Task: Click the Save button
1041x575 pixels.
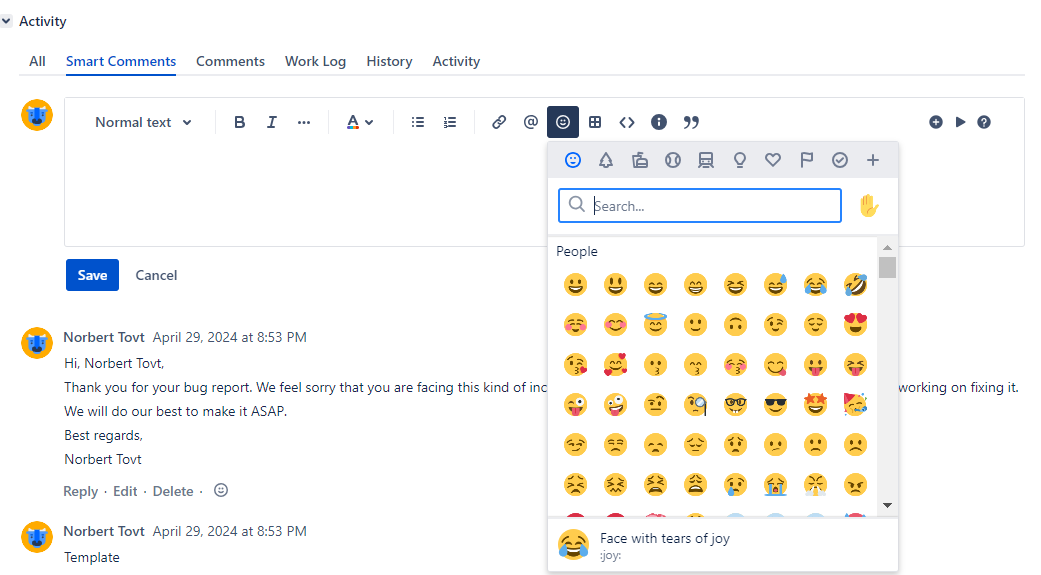Action: pyautogui.click(x=92, y=275)
